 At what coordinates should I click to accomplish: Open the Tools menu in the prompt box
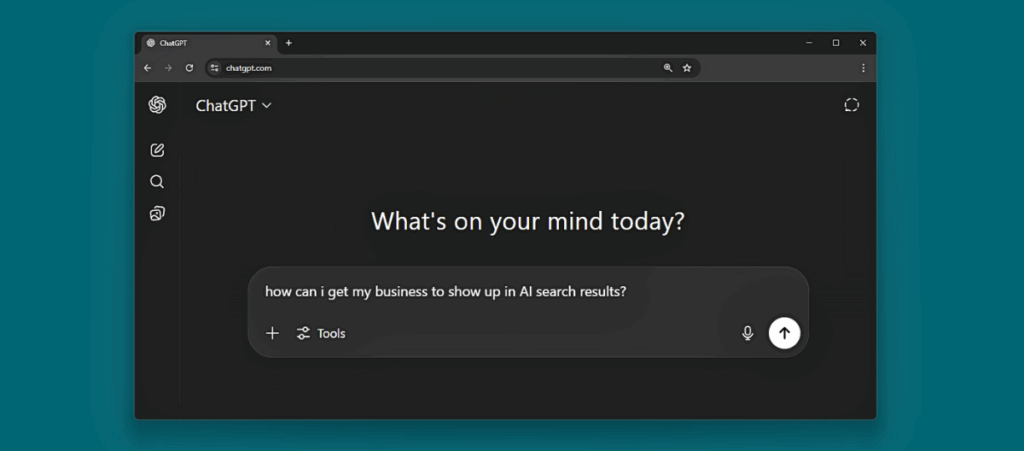(x=321, y=334)
